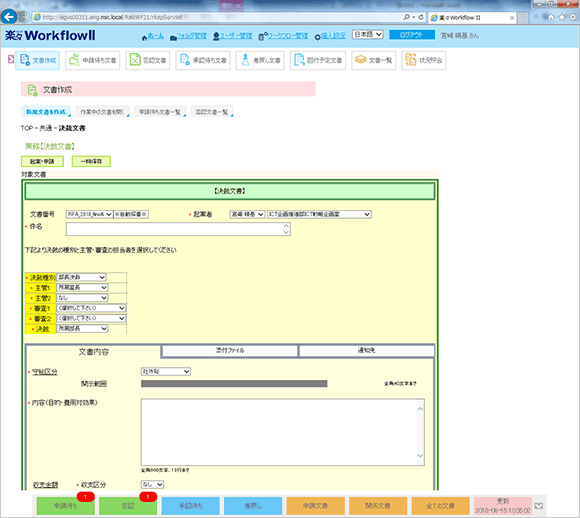Click the 承認待ち blue bottom button
Image resolution: width=580 pixels, height=518 pixels.
click(x=190, y=506)
